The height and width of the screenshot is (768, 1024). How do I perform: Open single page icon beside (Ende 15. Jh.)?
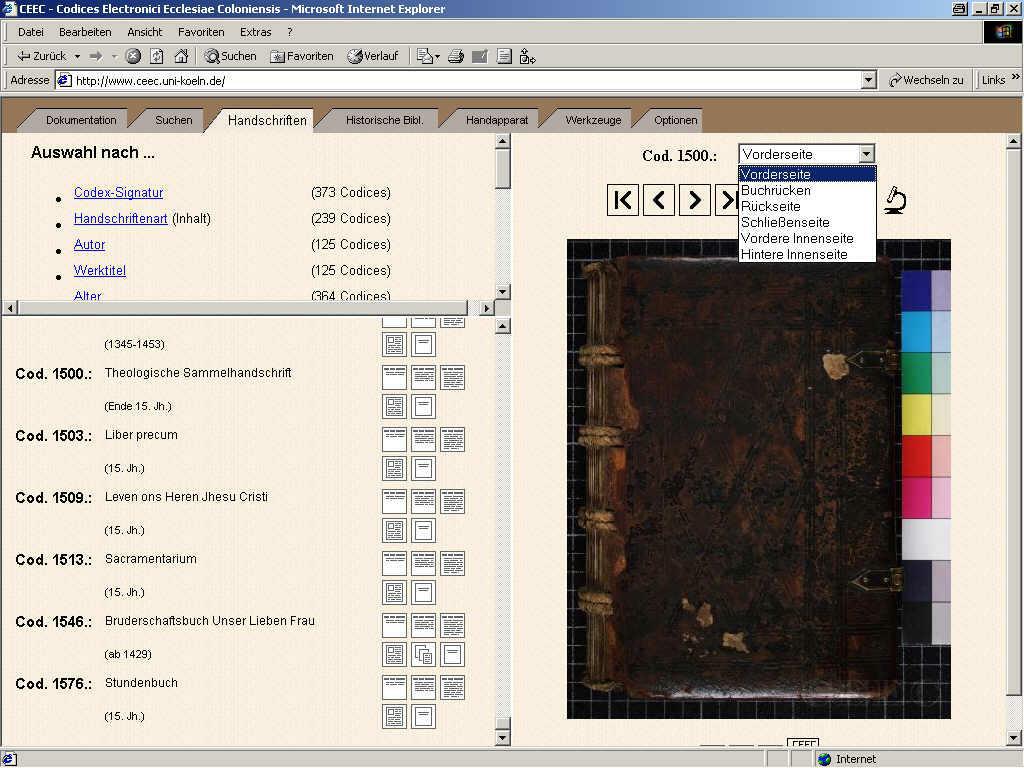(x=423, y=406)
